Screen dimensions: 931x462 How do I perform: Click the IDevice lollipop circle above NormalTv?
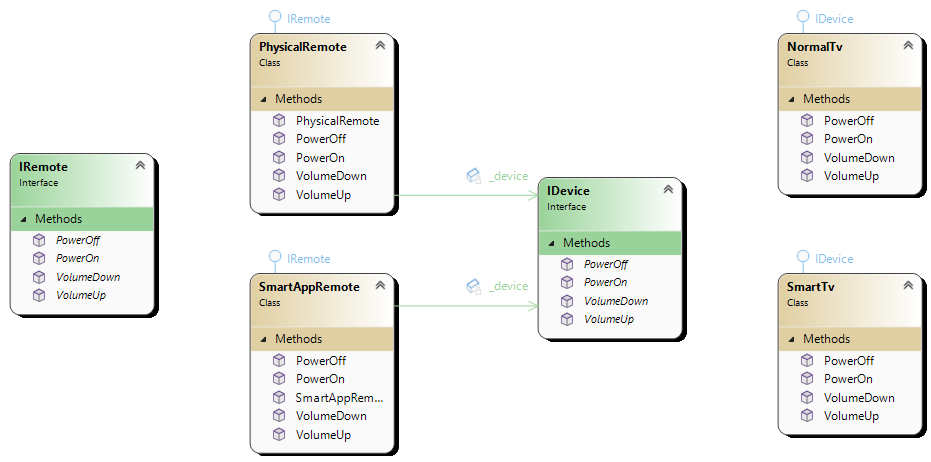coord(803,18)
